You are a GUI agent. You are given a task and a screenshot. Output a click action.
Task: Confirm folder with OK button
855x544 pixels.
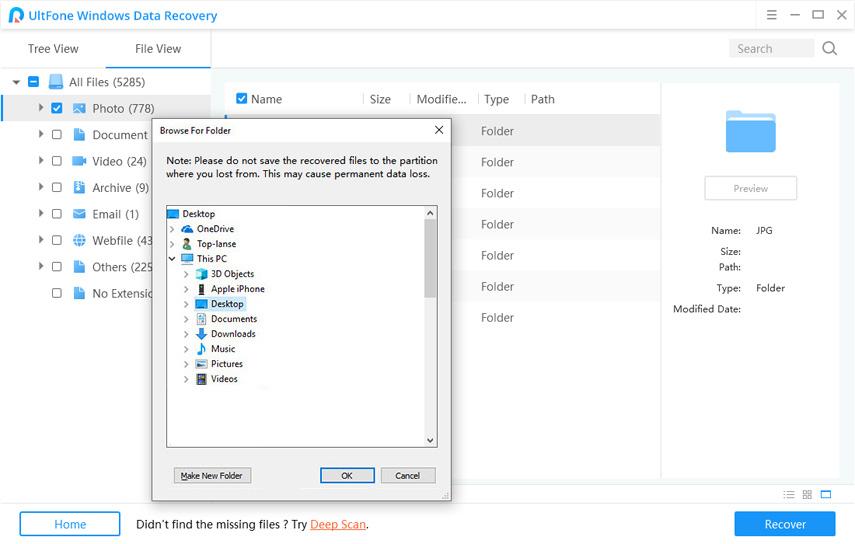coord(347,475)
